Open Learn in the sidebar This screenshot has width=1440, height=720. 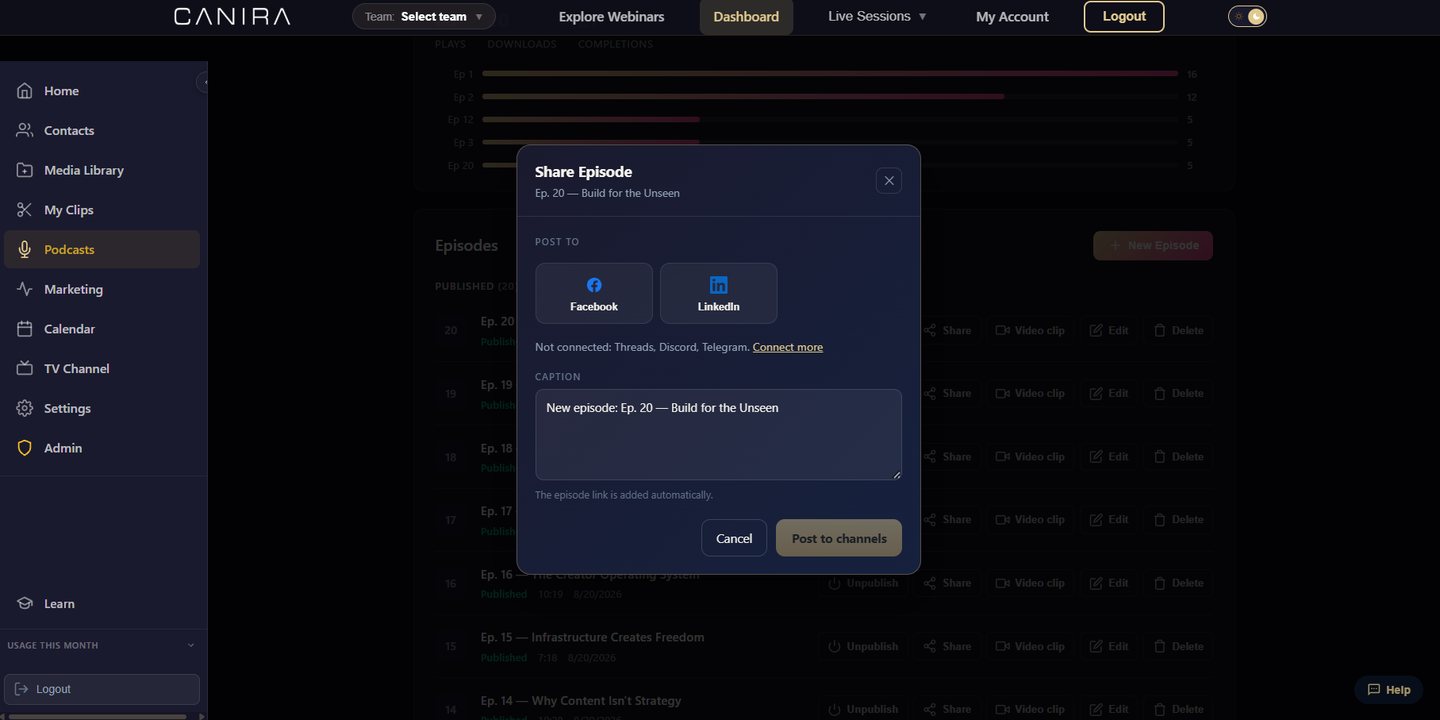(102, 604)
